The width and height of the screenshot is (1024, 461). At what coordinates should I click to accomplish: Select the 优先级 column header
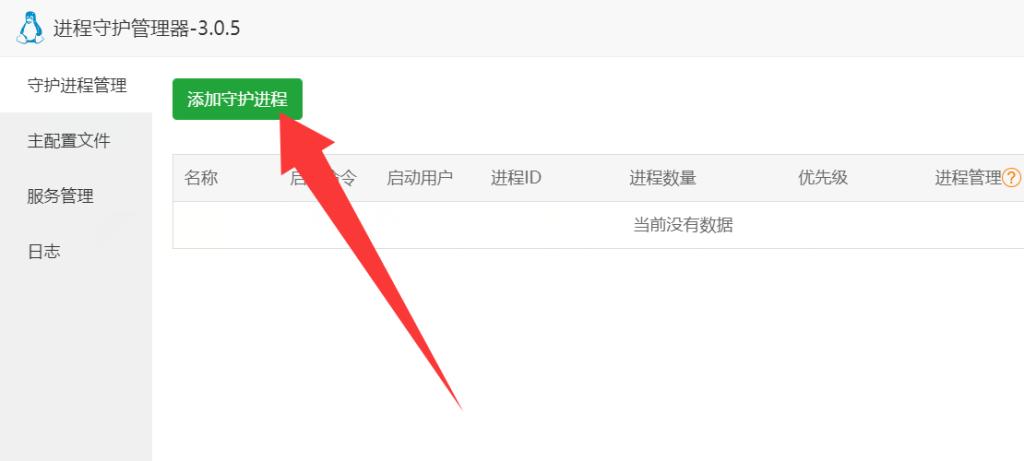point(823,178)
